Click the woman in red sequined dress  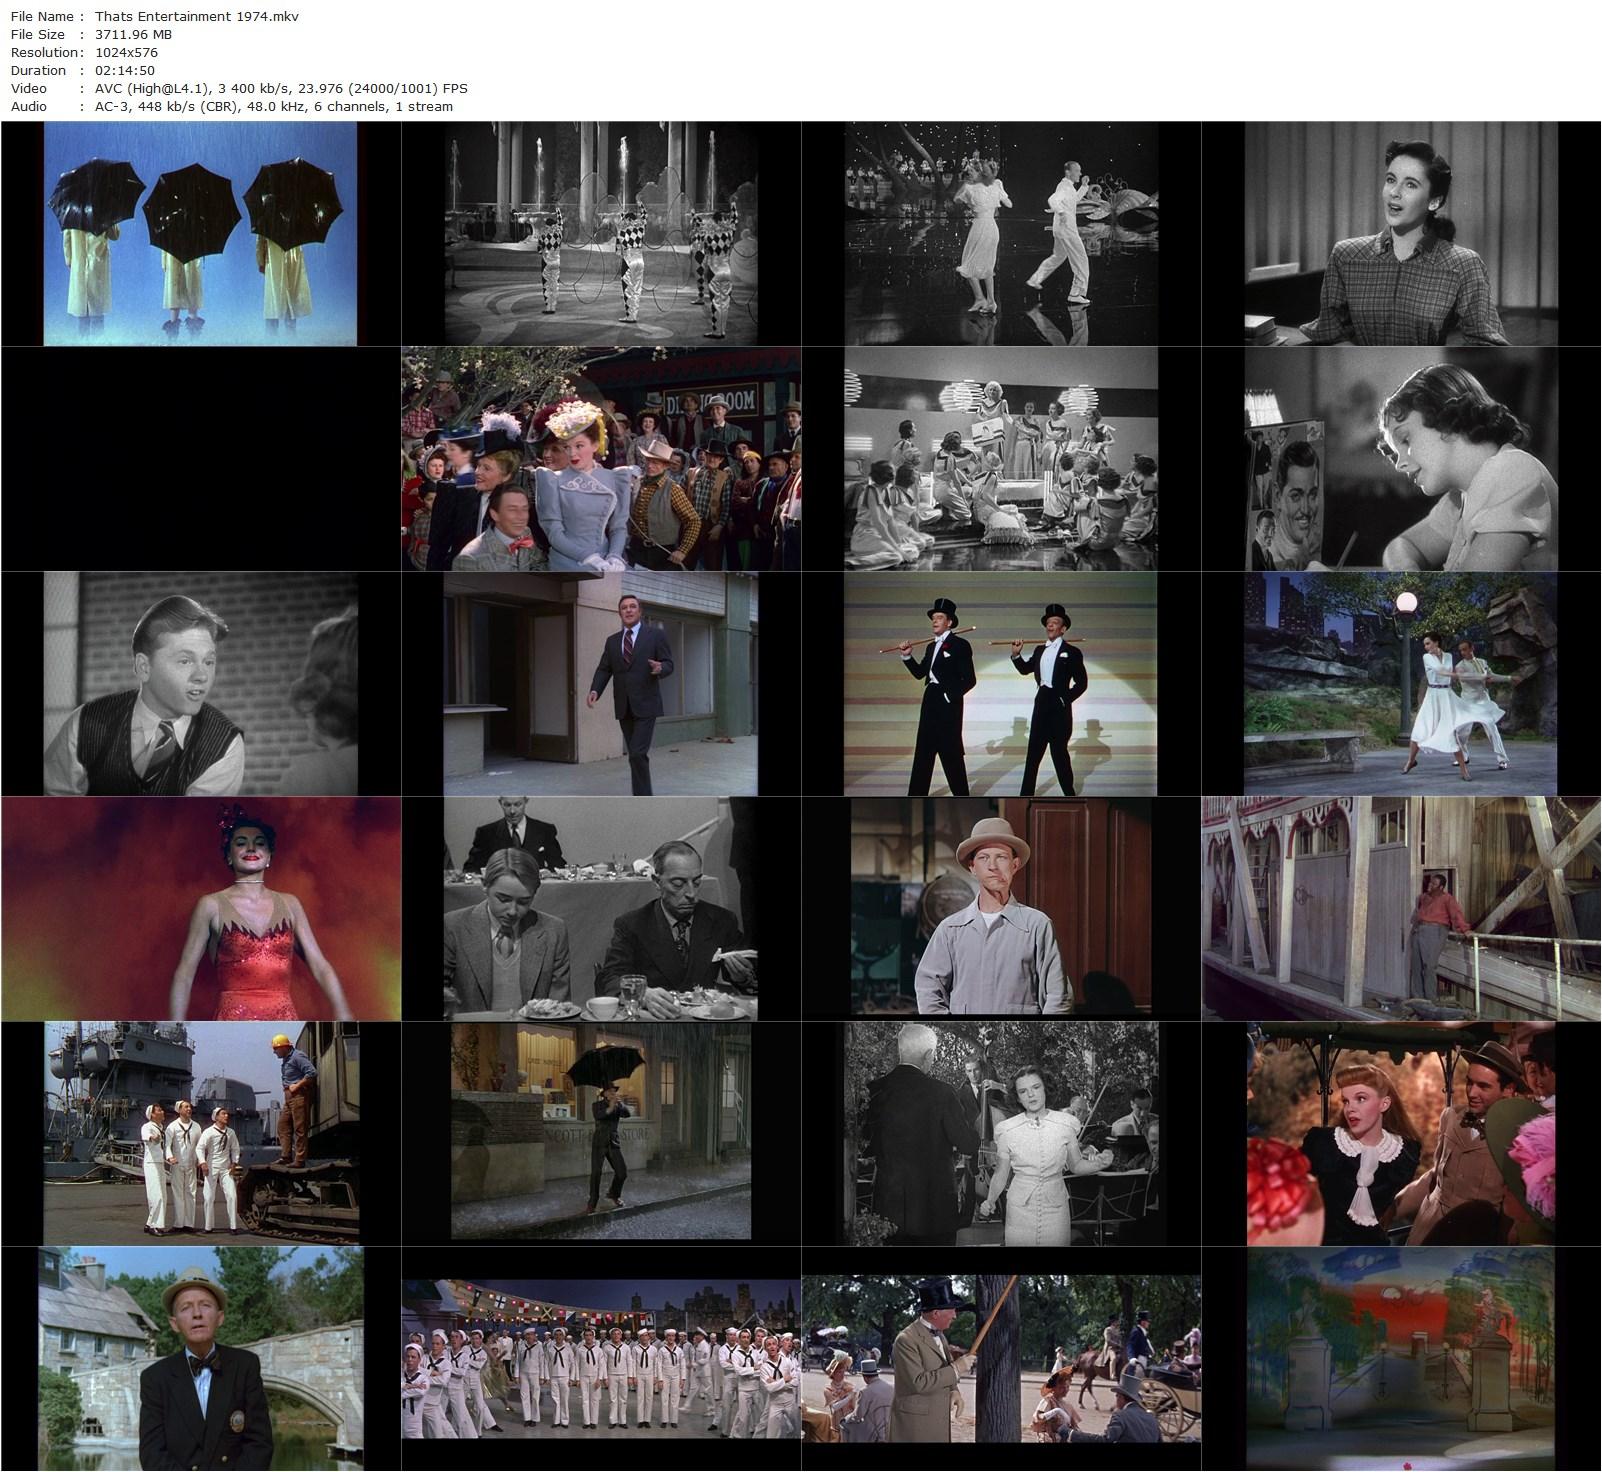pos(201,909)
